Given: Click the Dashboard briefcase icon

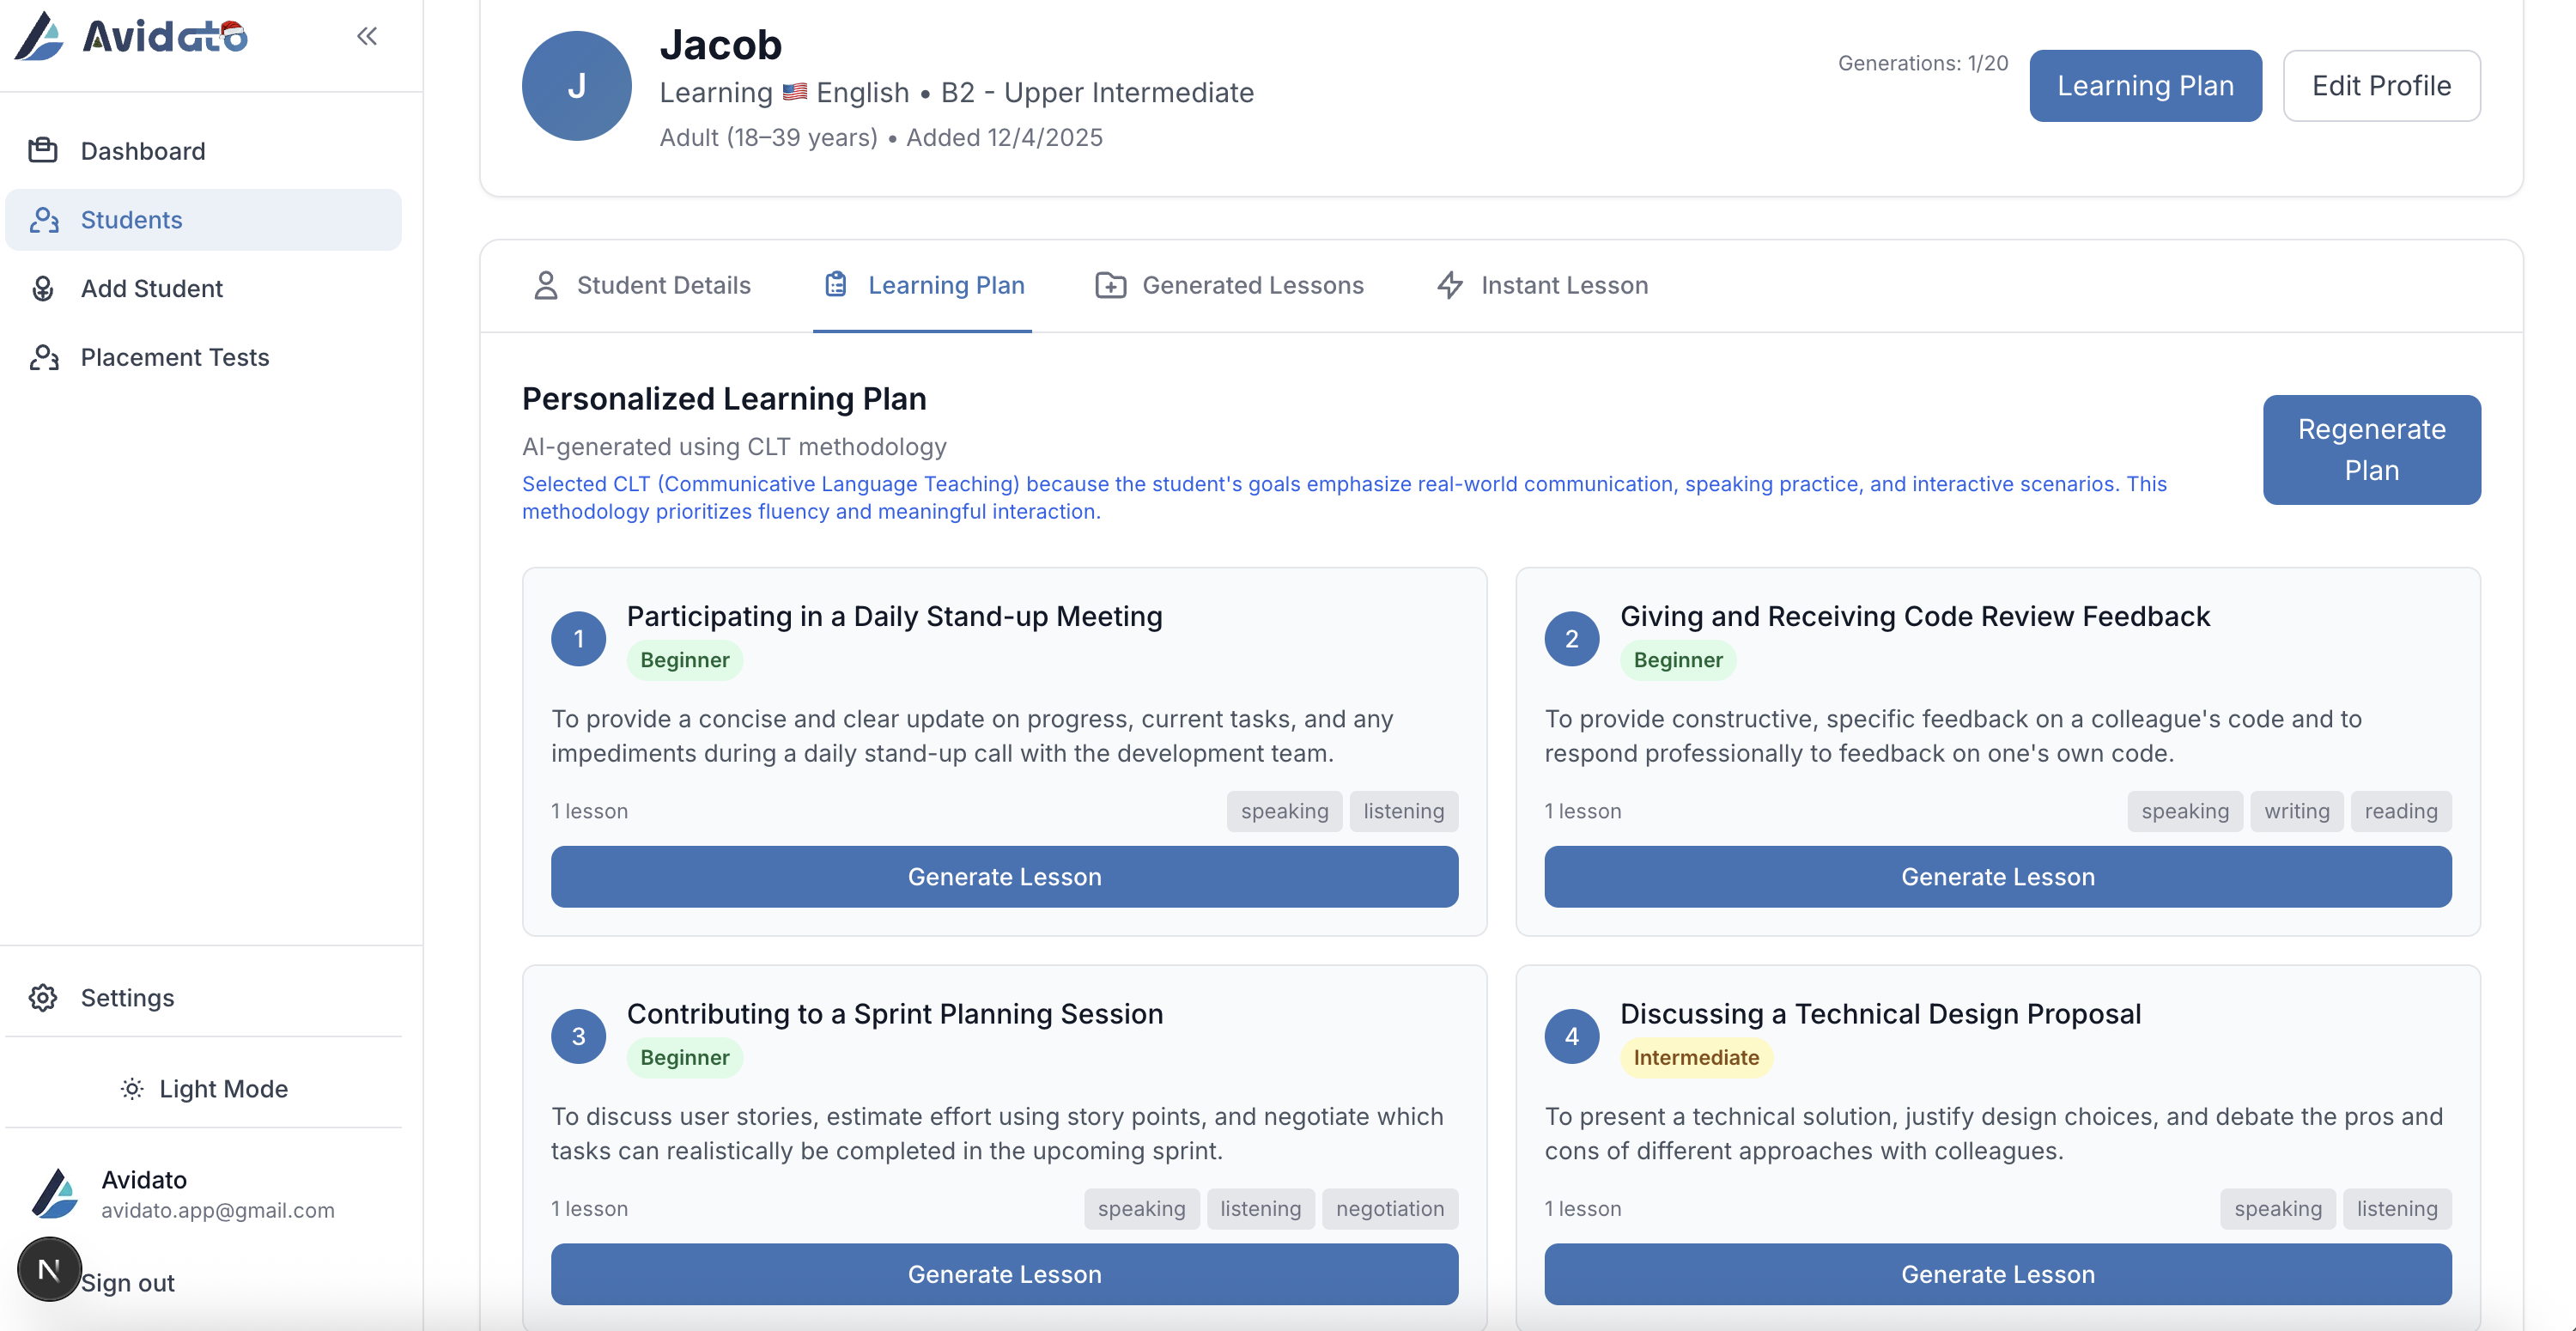Looking at the screenshot, I should click(43, 151).
